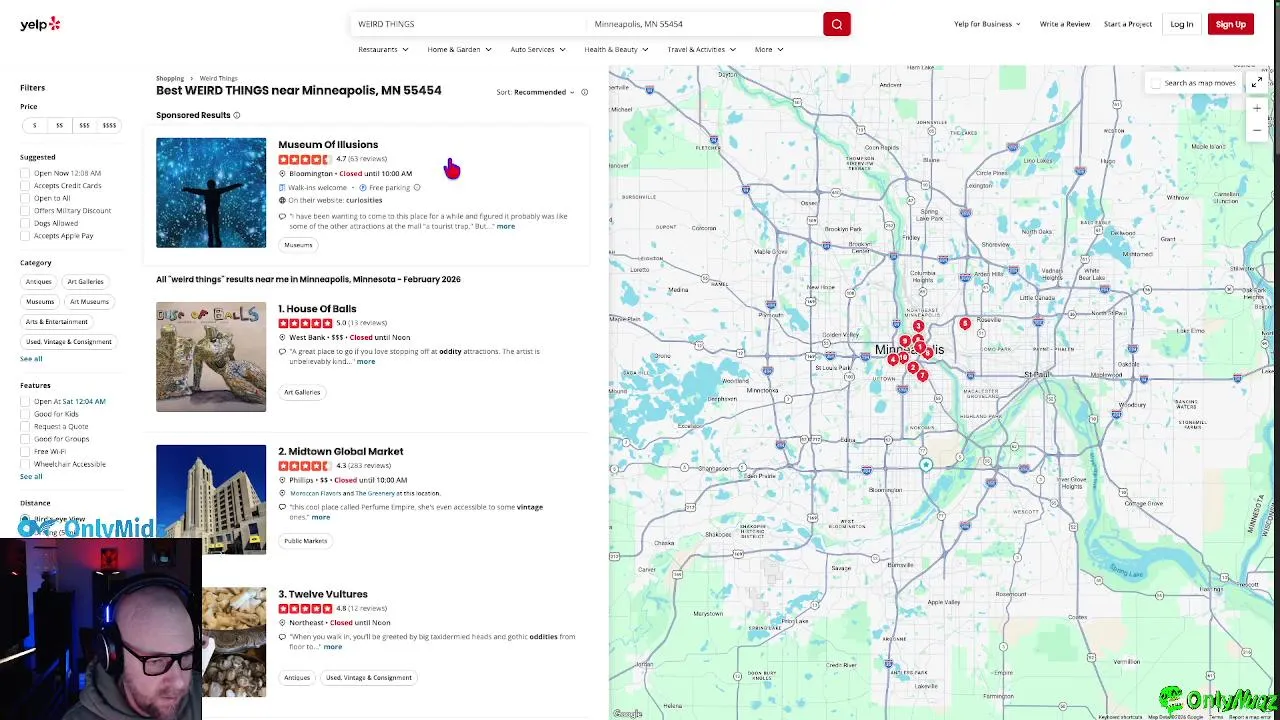Select the Antiques category chip
This screenshot has height=720, width=1280.
[39, 282]
